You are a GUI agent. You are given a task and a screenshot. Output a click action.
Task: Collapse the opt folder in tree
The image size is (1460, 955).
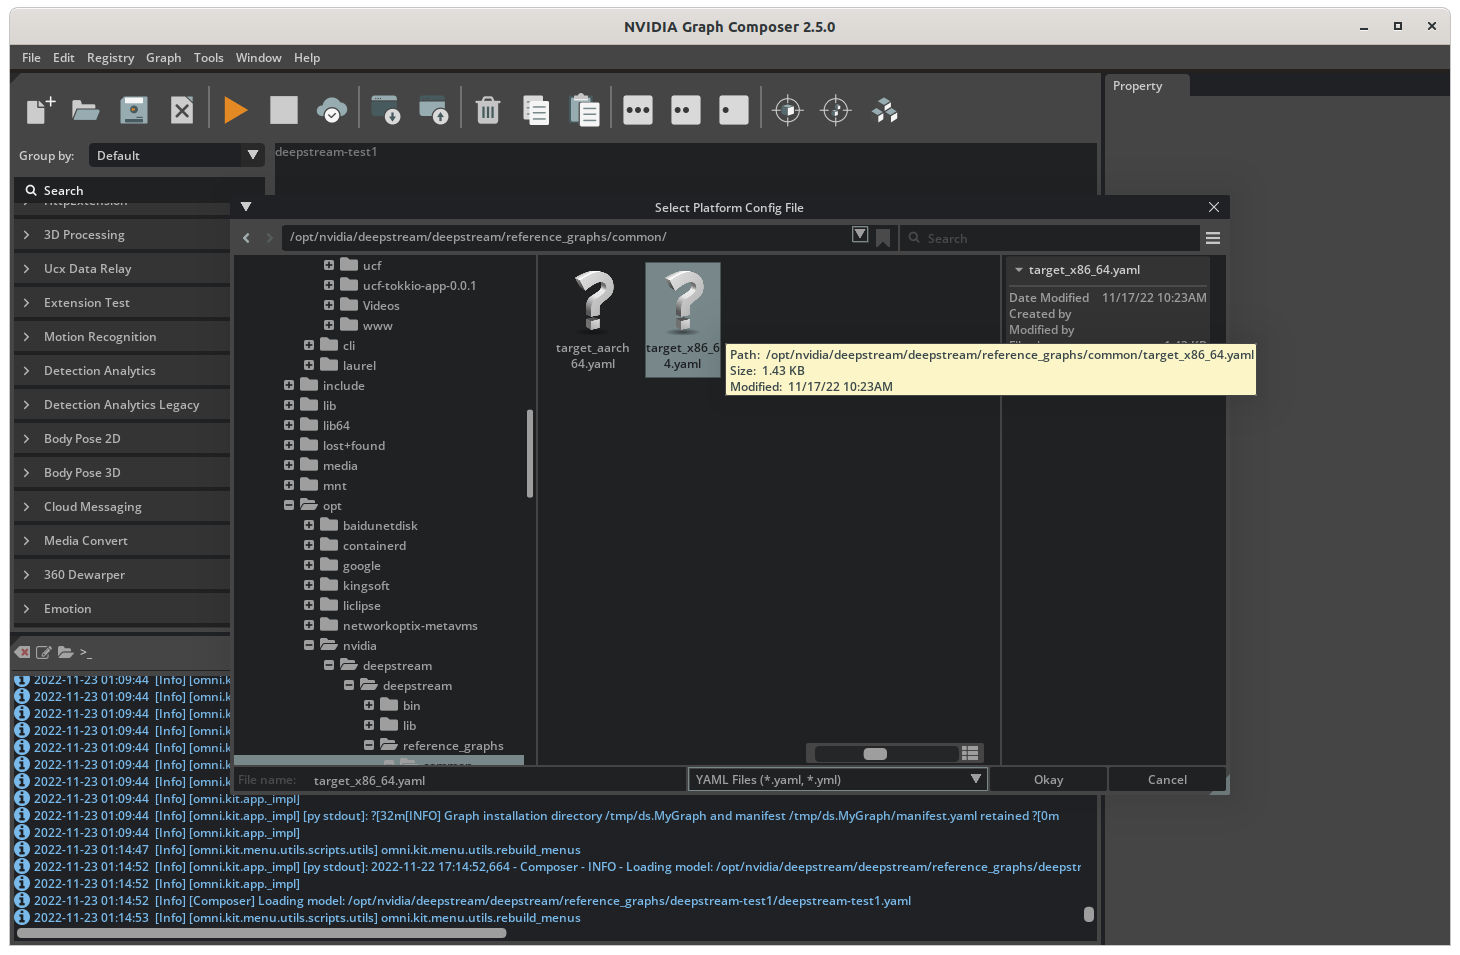tap(289, 505)
